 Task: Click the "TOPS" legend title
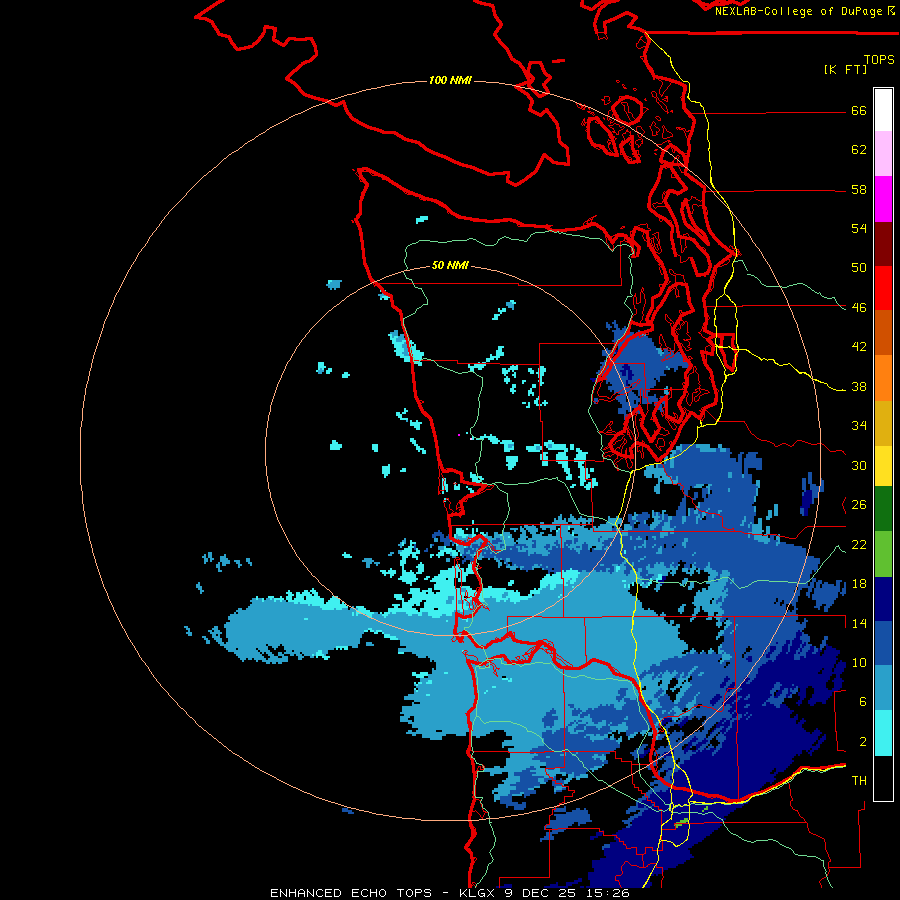point(879,59)
